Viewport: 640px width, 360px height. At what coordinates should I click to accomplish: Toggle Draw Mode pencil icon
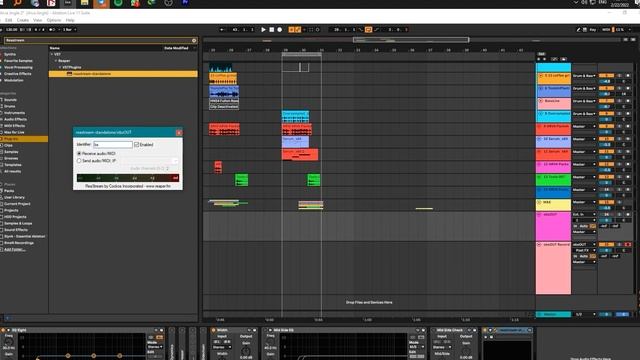tap(578, 29)
